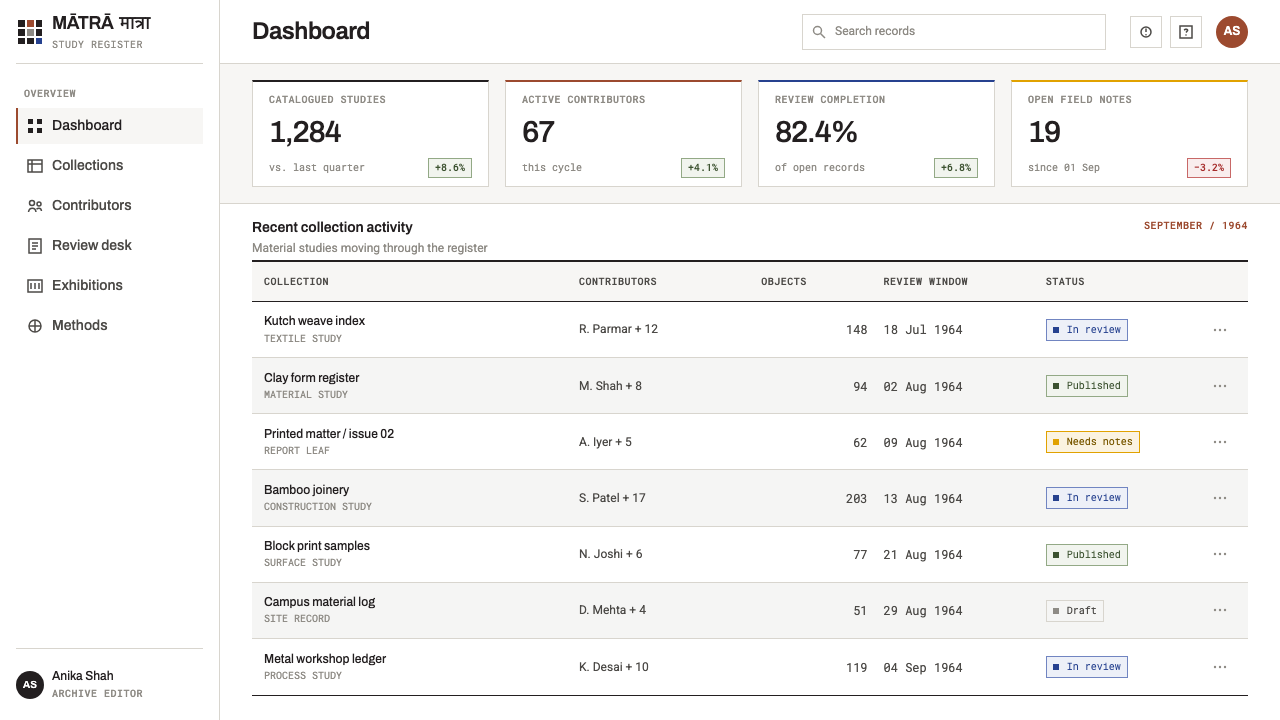Go to Collections in the sidebar
Viewport: 1280px width, 720px height.
[x=110, y=166]
